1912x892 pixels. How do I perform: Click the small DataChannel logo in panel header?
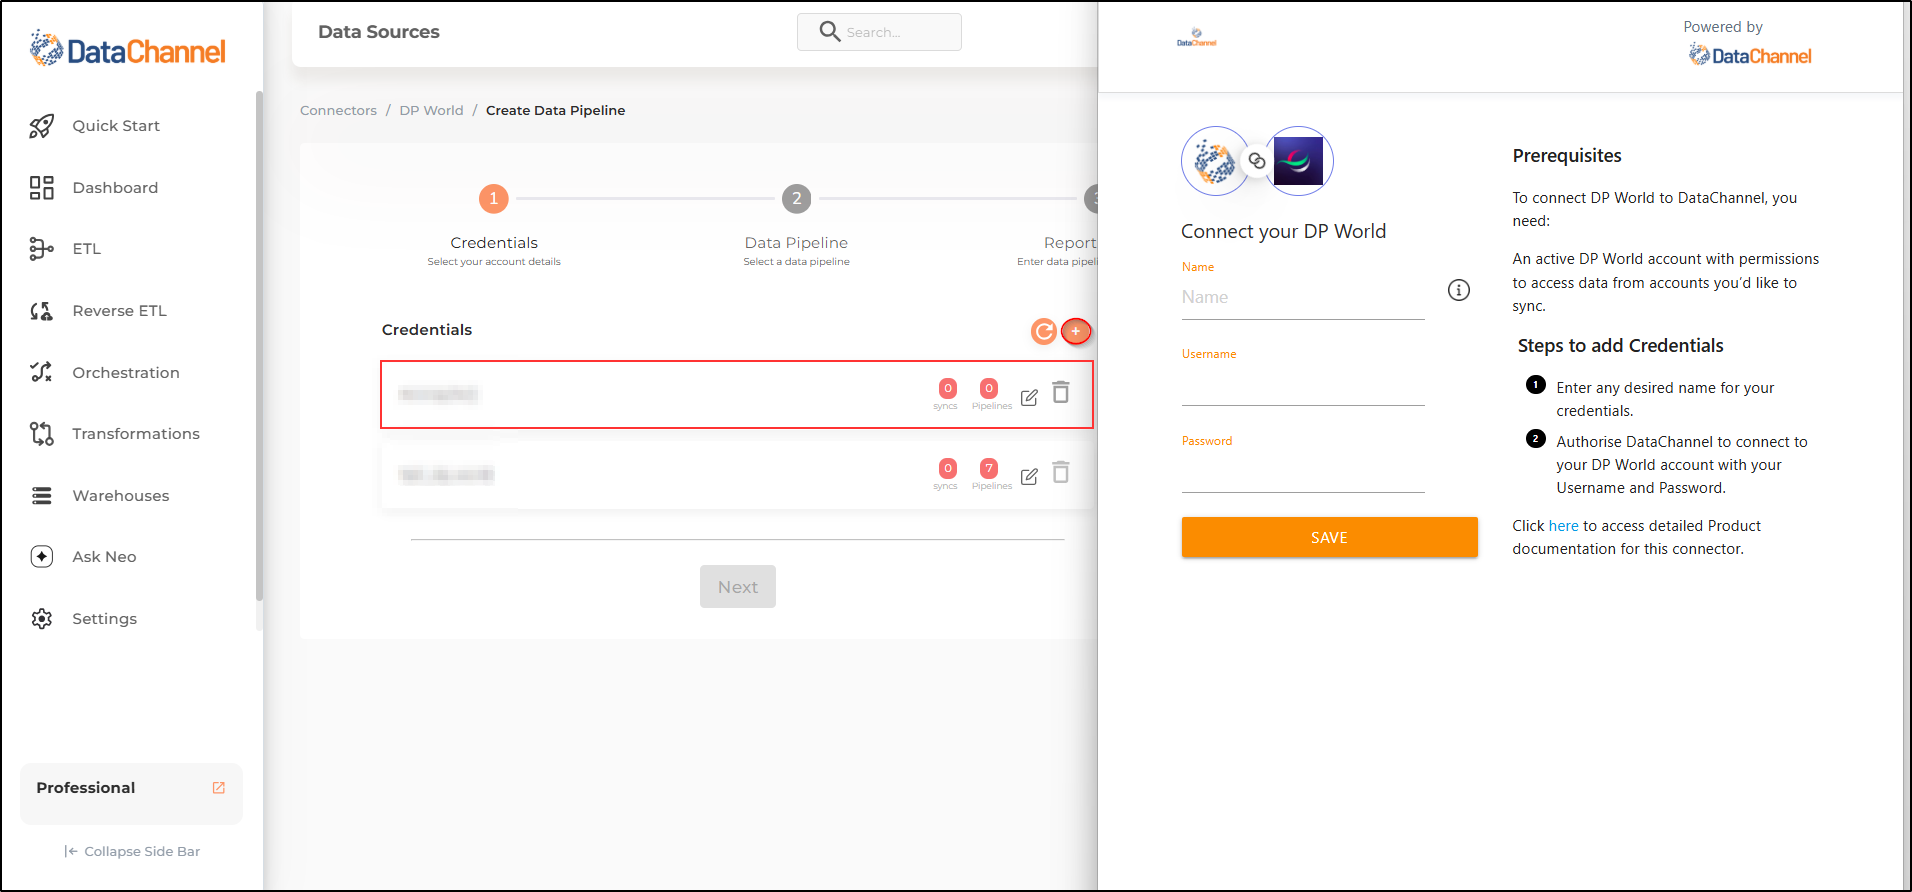click(1196, 38)
